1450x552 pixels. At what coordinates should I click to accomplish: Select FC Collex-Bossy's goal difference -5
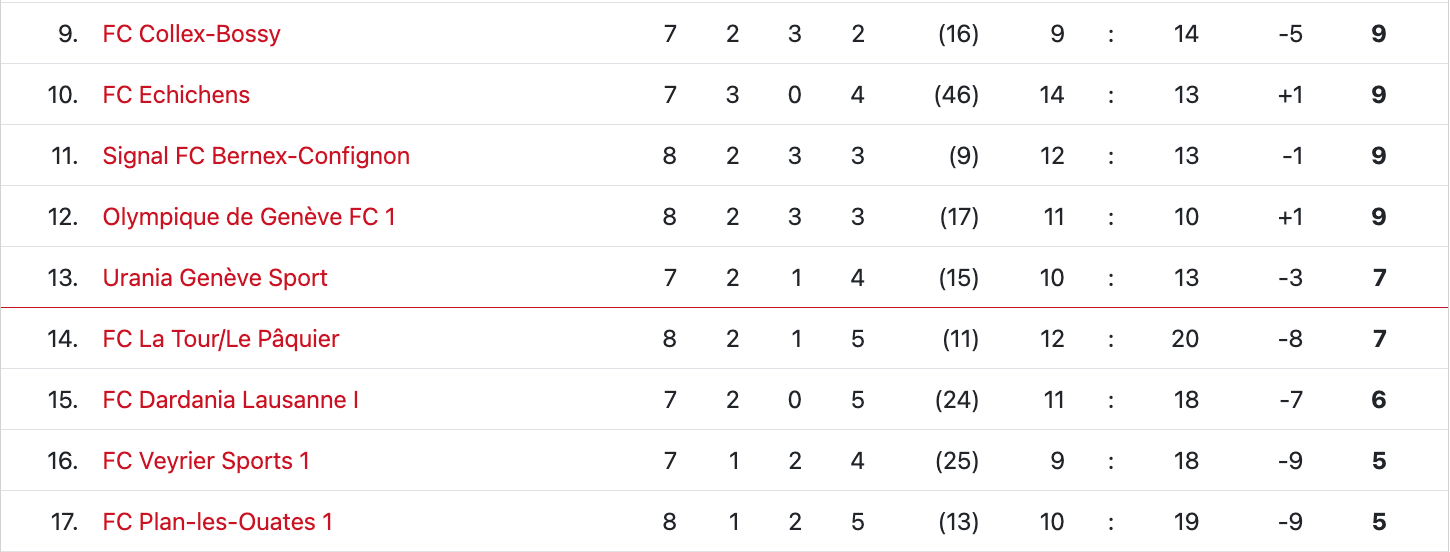point(1290,34)
